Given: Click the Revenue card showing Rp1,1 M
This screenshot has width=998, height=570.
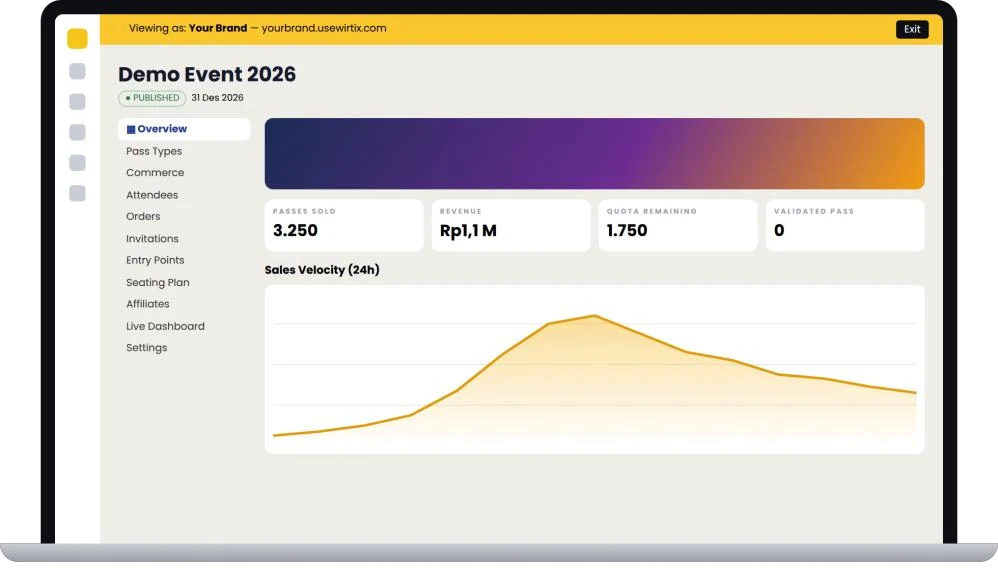Looking at the screenshot, I should click(511, 225).
